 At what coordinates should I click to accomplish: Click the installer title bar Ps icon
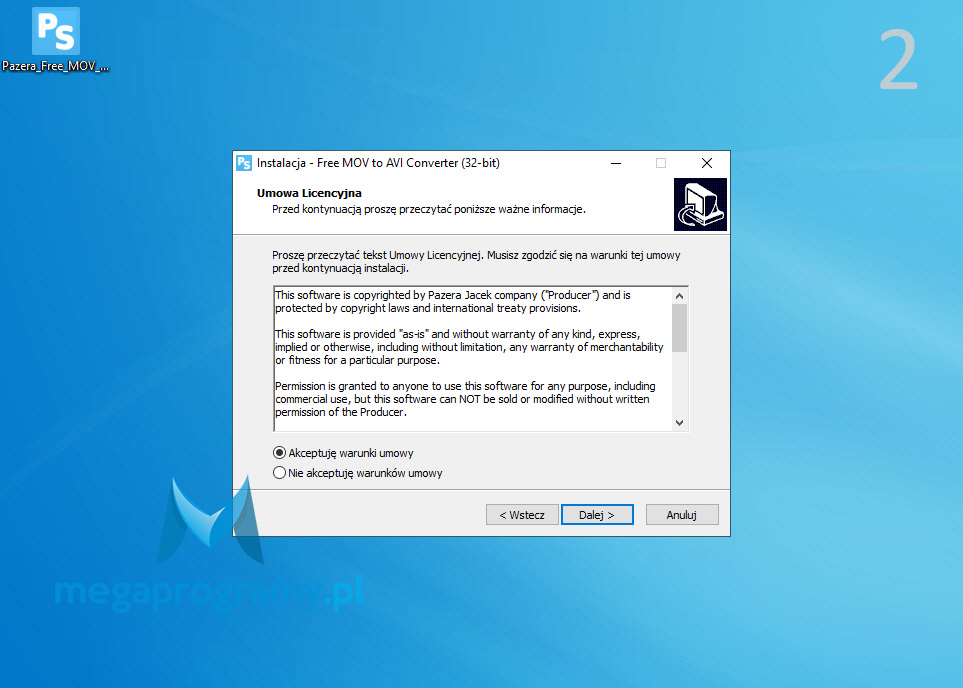[x=244, y=163]
